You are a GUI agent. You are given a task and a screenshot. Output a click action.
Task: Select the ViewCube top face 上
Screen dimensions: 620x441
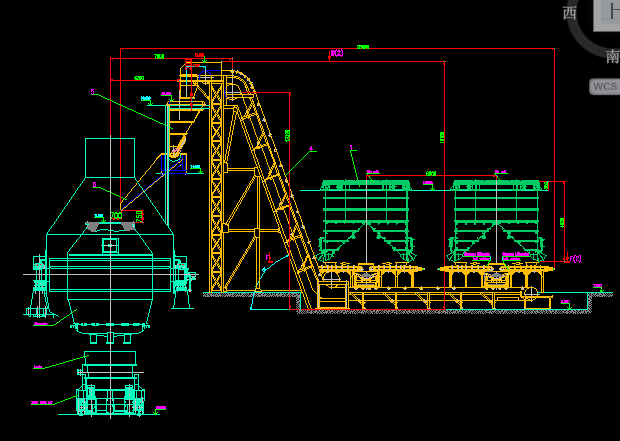(608, 15)
